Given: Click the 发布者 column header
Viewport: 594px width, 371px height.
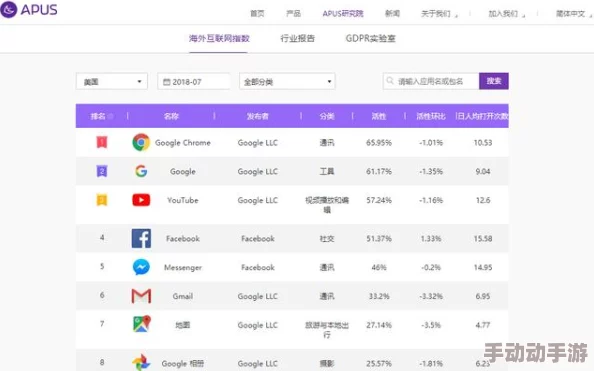Looking at the screenshot, I should pyautogui.click(x=258, y=116).
